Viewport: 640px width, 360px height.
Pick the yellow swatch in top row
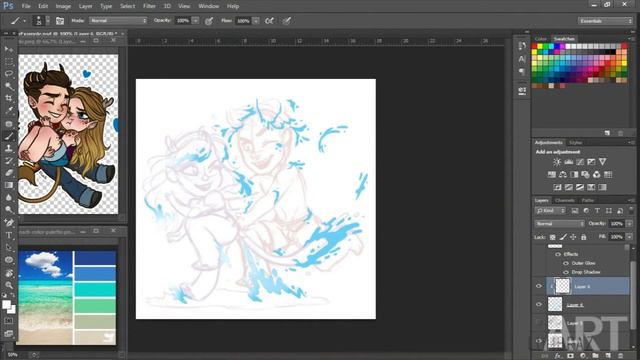pos(540,47)
